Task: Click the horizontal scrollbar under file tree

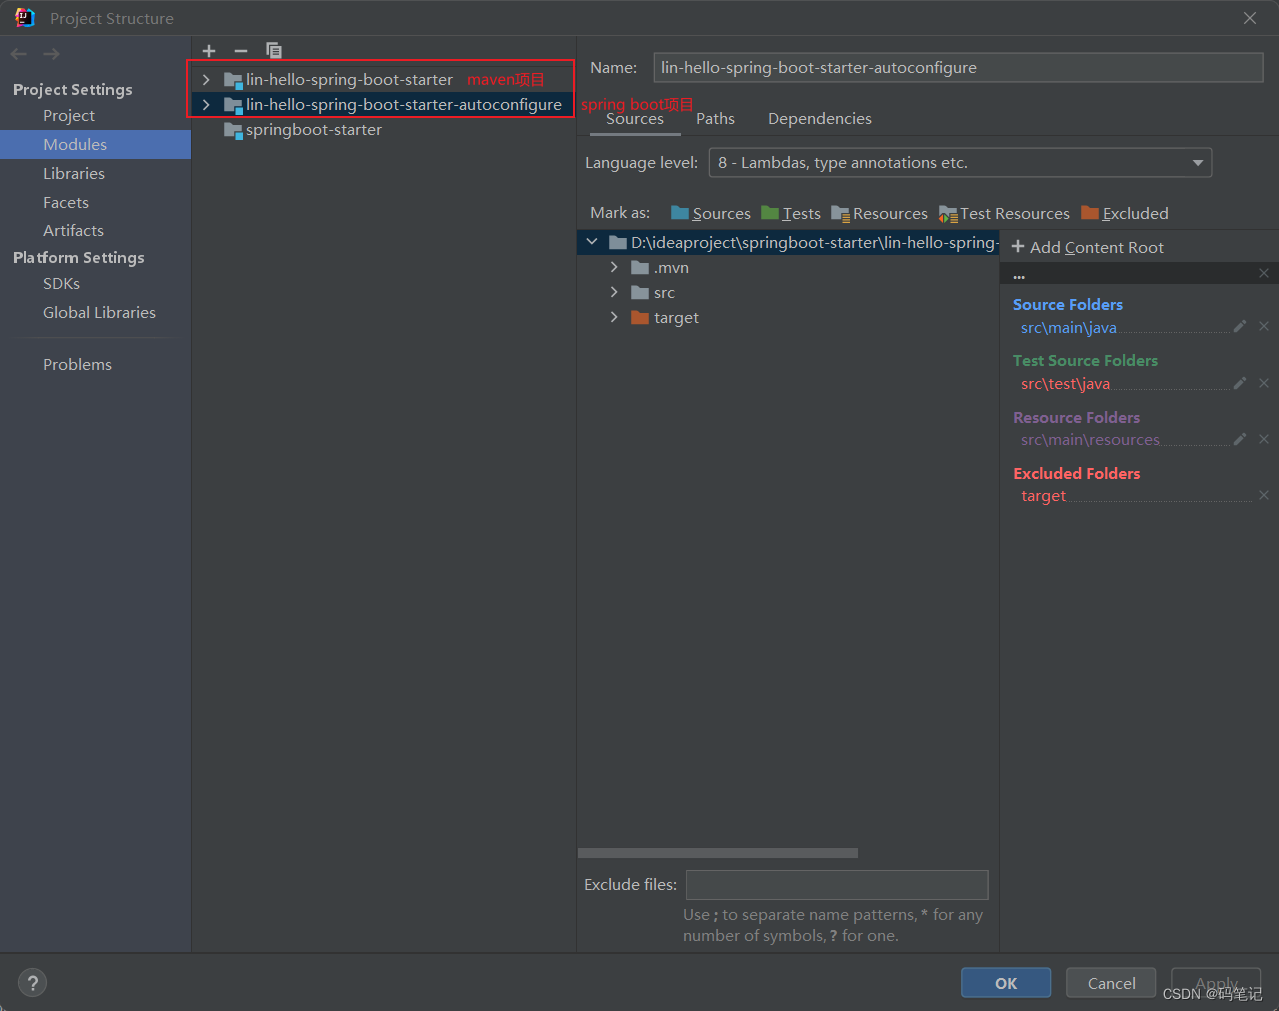Action: click(x=717, y=853)
